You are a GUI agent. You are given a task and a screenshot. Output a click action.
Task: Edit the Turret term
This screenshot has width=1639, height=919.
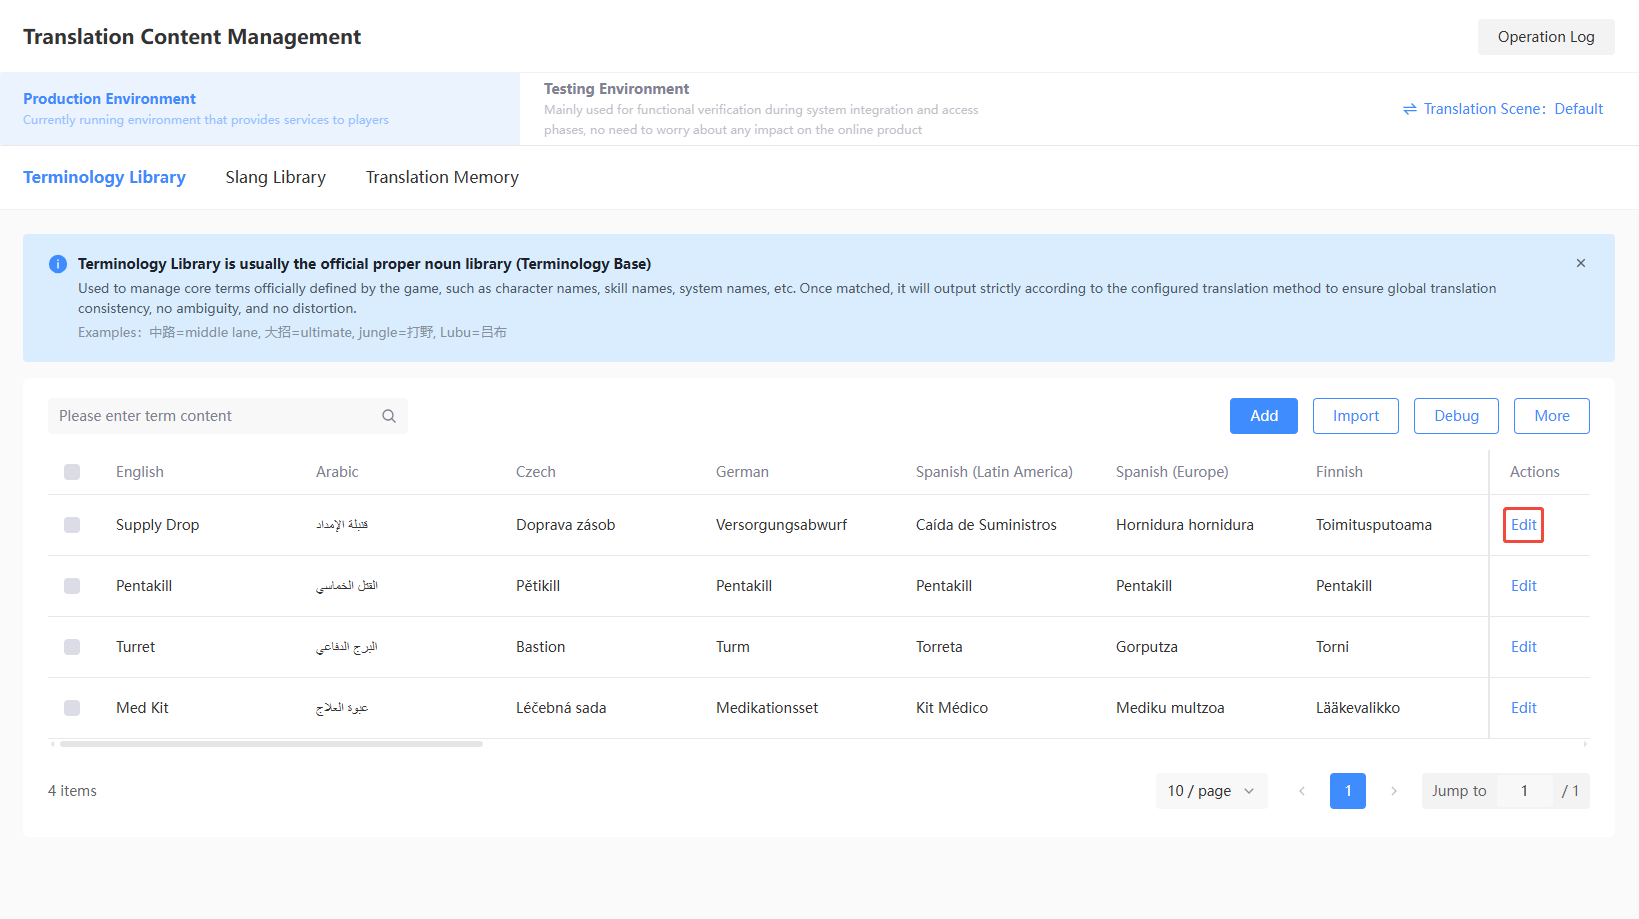click(1524, 647)
